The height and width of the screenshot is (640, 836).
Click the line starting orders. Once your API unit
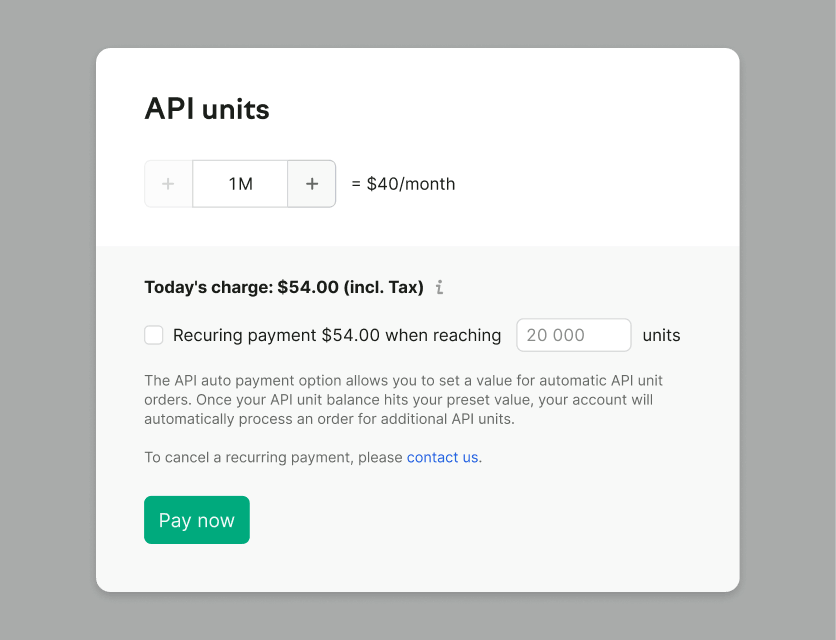(398, 399)
